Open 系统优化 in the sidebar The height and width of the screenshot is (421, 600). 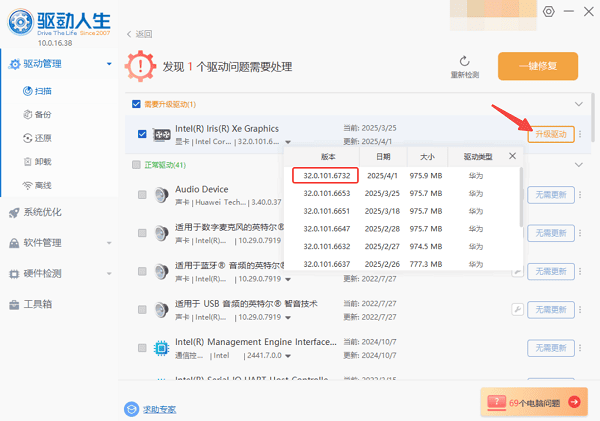40,212
